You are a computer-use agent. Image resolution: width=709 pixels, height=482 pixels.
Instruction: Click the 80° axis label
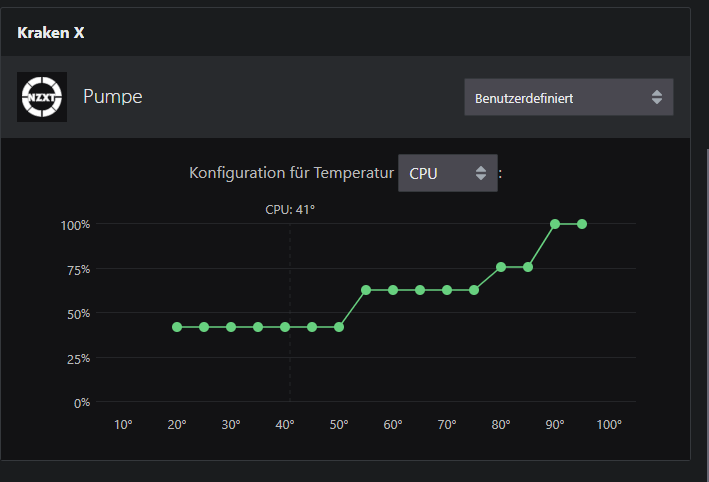pyautogui.click(x=501, y=425)
